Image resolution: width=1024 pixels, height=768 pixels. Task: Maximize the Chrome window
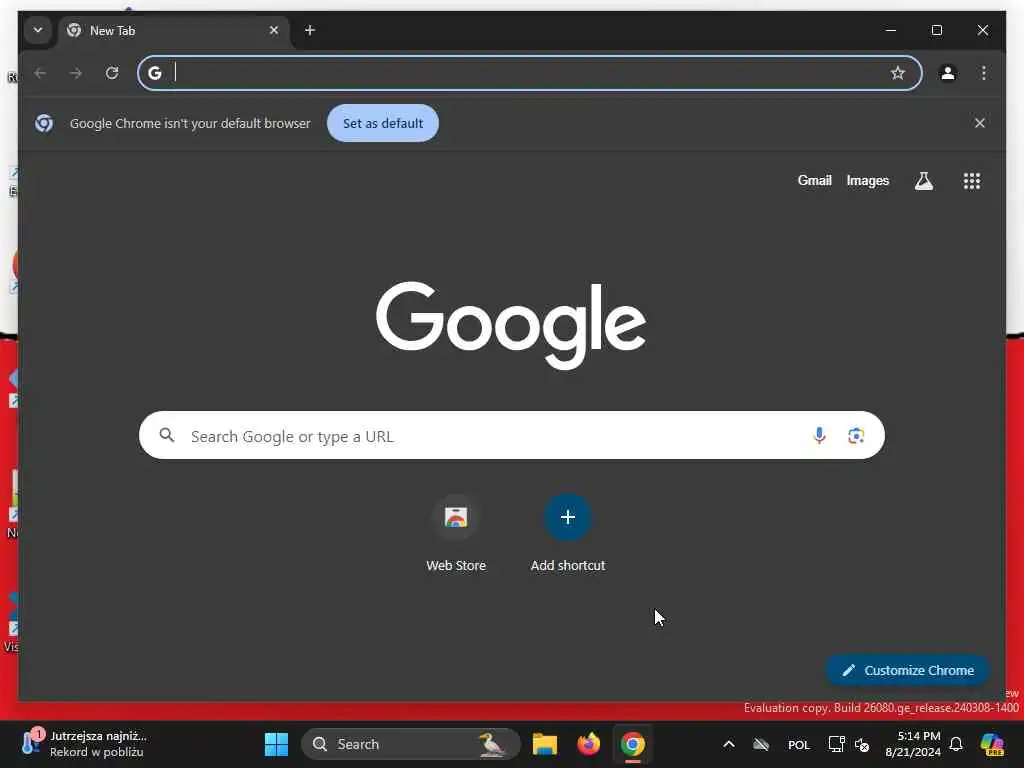point(936,30)
